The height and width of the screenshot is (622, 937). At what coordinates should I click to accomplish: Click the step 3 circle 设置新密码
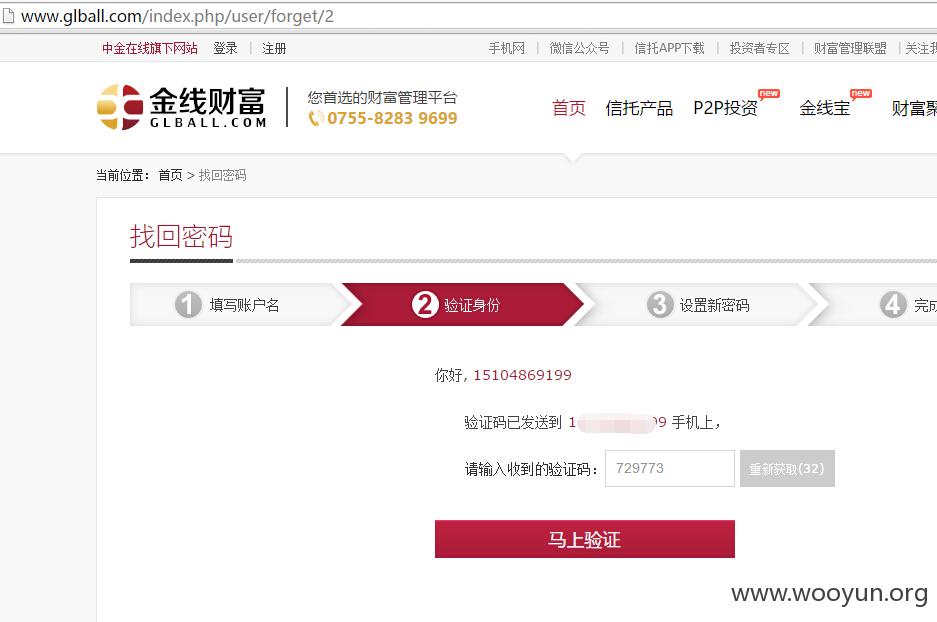[x=660, y=305]
